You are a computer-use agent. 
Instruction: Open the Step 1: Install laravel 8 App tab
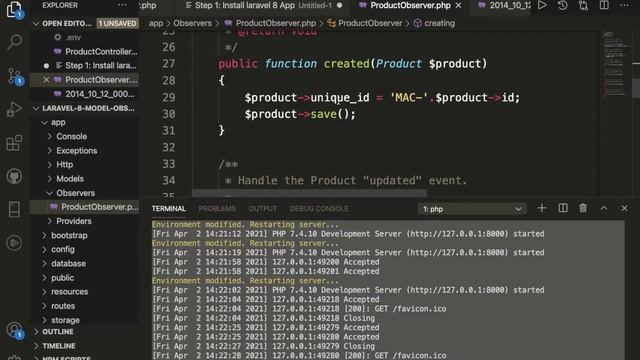pyautogui.click(x=264, y=5)
